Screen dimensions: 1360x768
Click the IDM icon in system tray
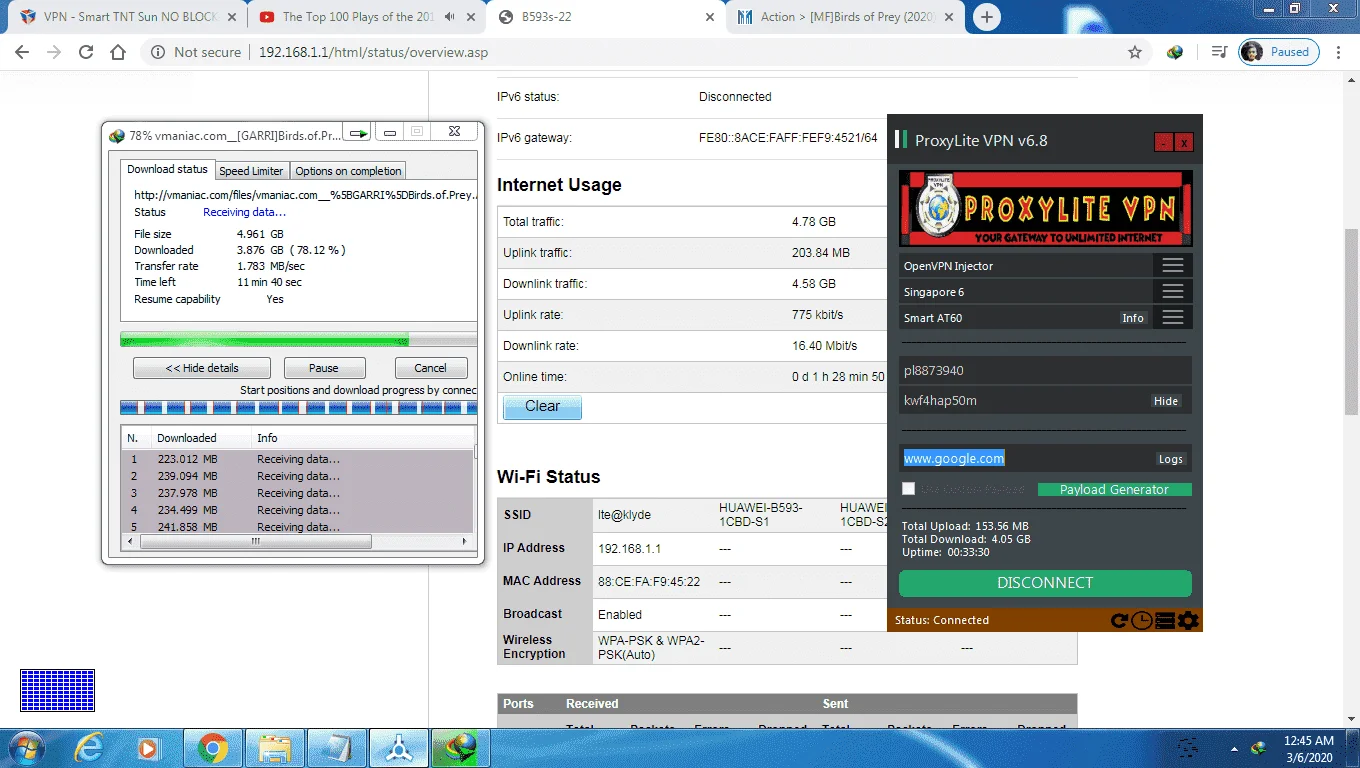pyautogui.click(x=1259, y=747)
